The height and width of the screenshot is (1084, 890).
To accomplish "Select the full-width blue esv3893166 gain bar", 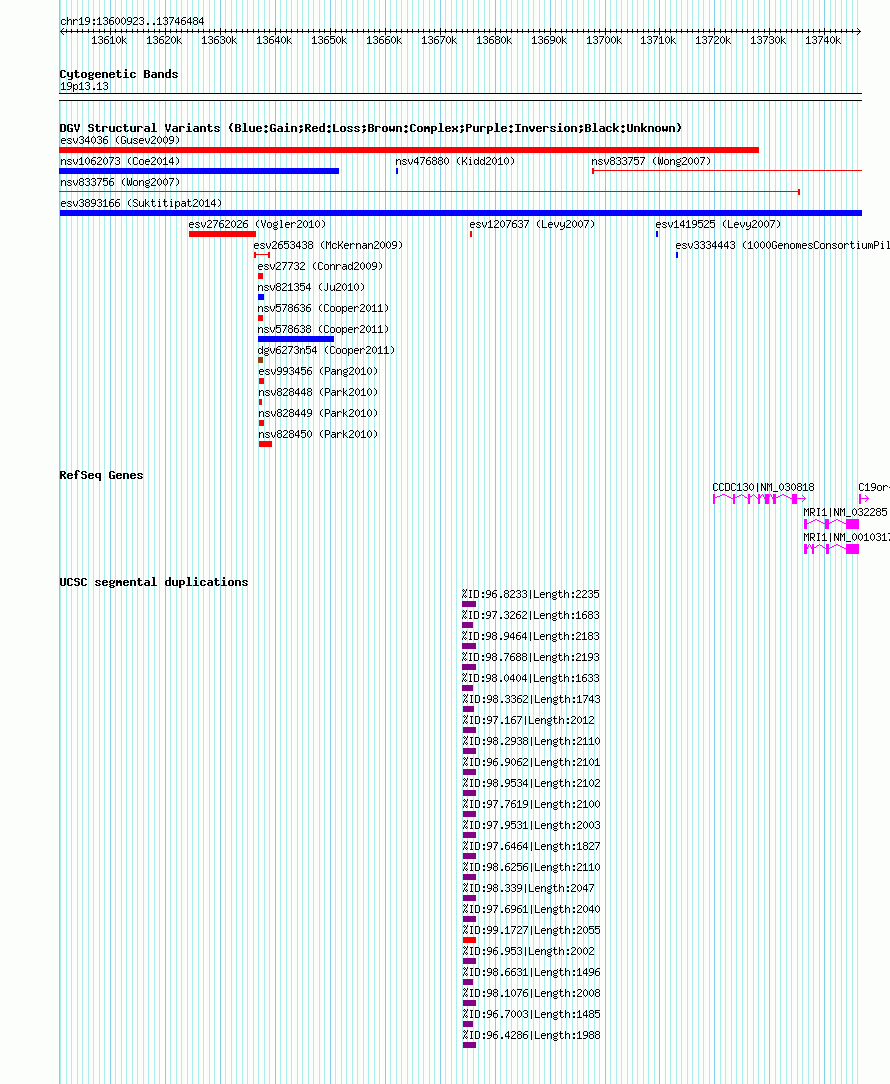I will pos(461,213).
